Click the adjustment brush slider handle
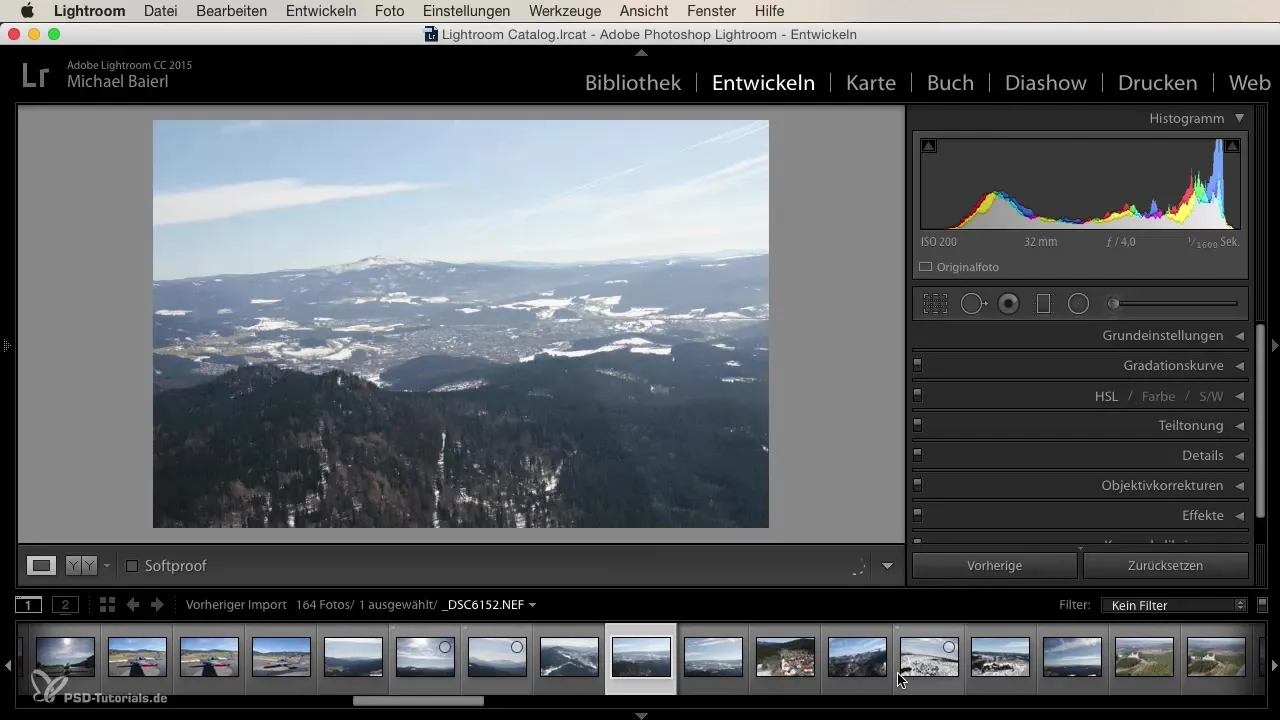Viewport: 1280px width, 720px height. pyautogui.click(x=1112, y=304)
